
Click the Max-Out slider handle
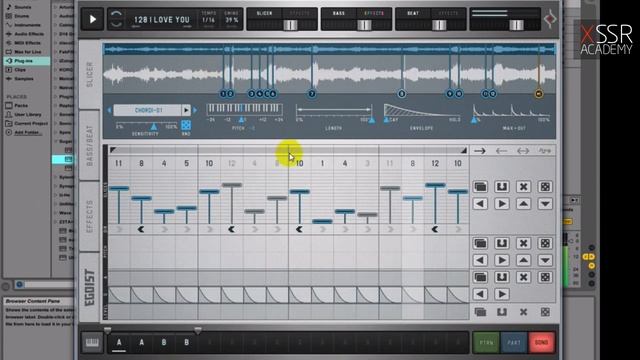pyautogui.click(x=474, y=120)
